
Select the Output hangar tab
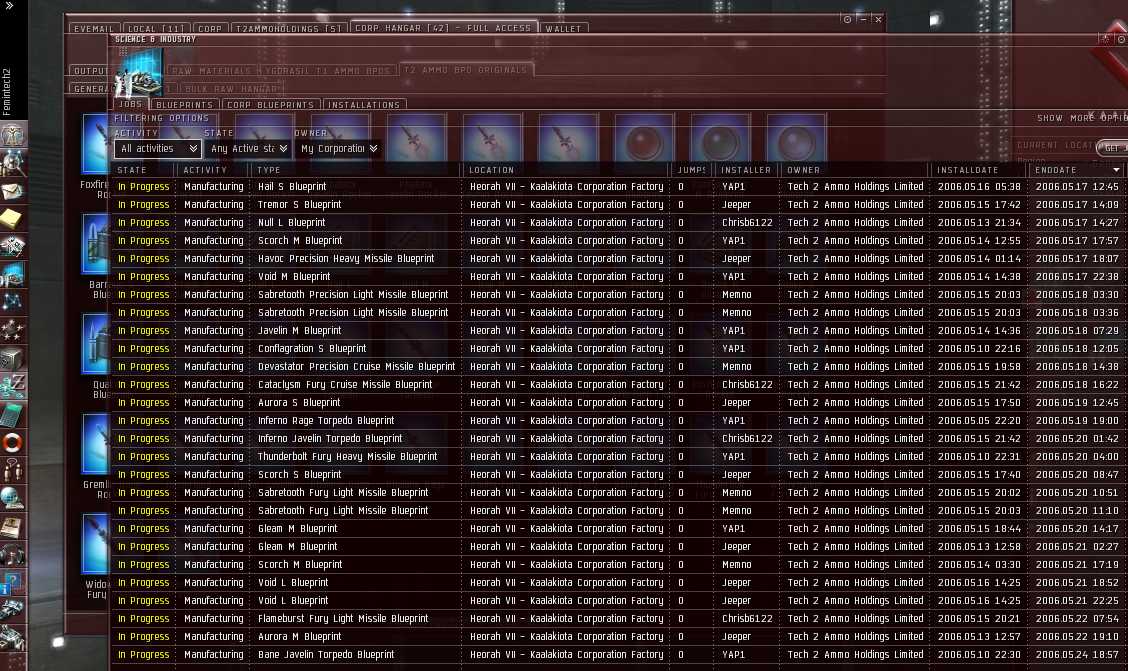pos(91,70)
